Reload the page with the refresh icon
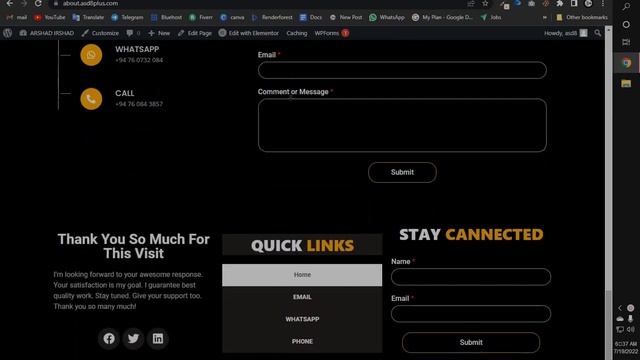Image resolution: width=640 pixels, height=360 pixels. tap(38, 3)
